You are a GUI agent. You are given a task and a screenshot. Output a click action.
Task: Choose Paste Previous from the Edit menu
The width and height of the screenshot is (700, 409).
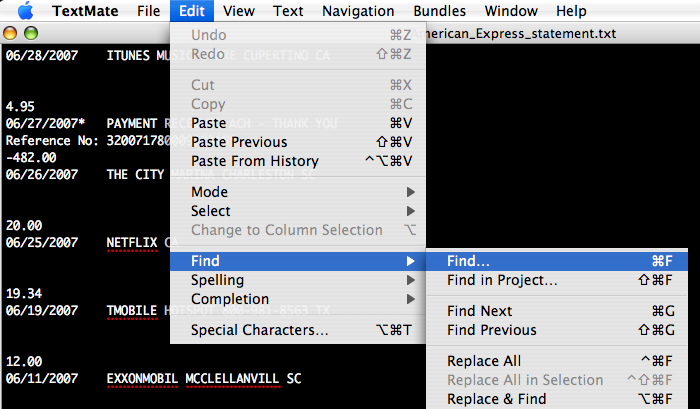[x=298, y=142]
